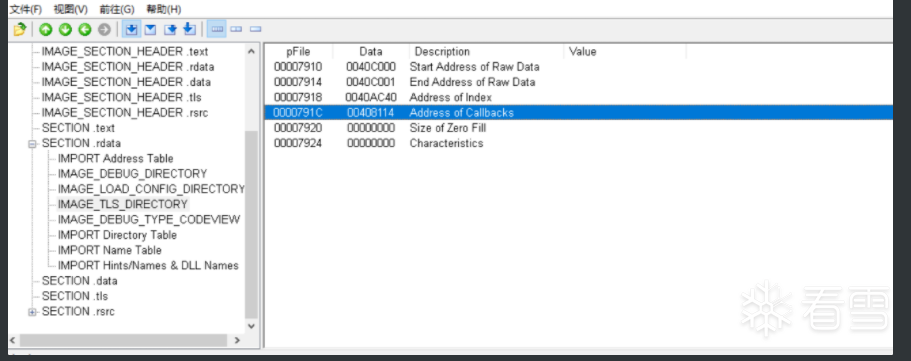Click the Data column header
The height and width of the screenshot is (361, 911).
click(x=371, y=52)
